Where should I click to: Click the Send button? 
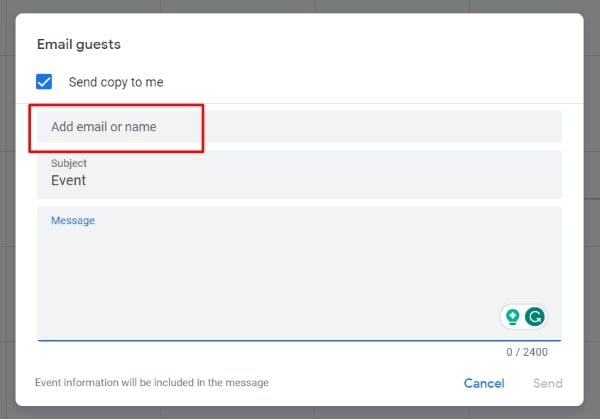tap(548, 383)
